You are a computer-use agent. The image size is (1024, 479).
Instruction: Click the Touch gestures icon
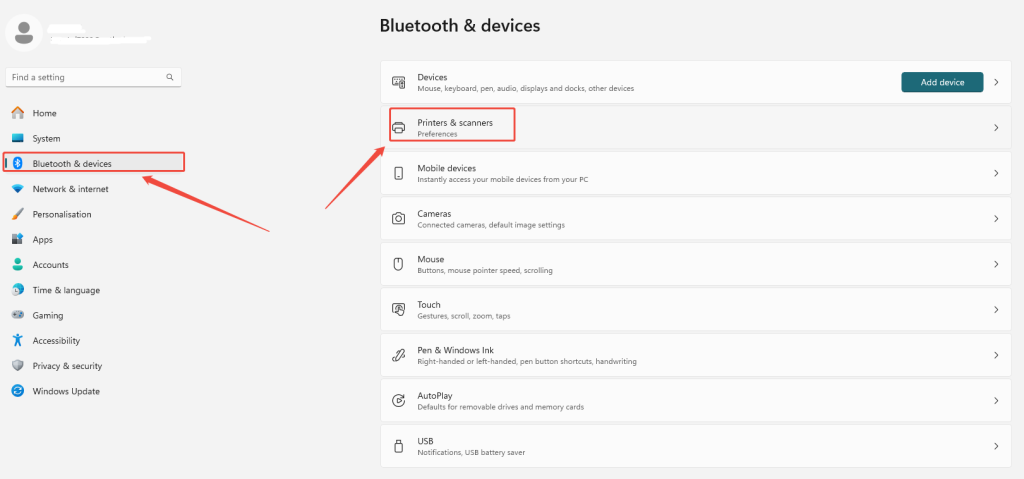[399, 309]
